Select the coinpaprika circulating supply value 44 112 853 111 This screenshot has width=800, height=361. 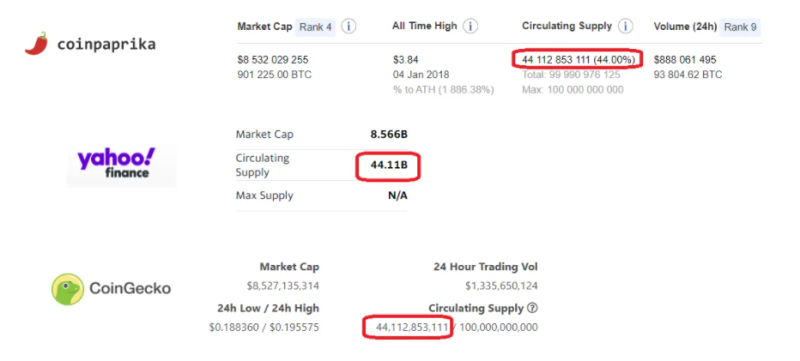pyautogui.click(x=556, y=60)
